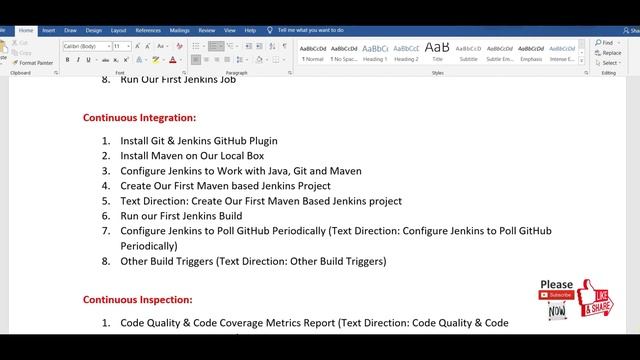Screen dimensions: 640x360
Task: Apply the Normal style
Action: (313, 53)
